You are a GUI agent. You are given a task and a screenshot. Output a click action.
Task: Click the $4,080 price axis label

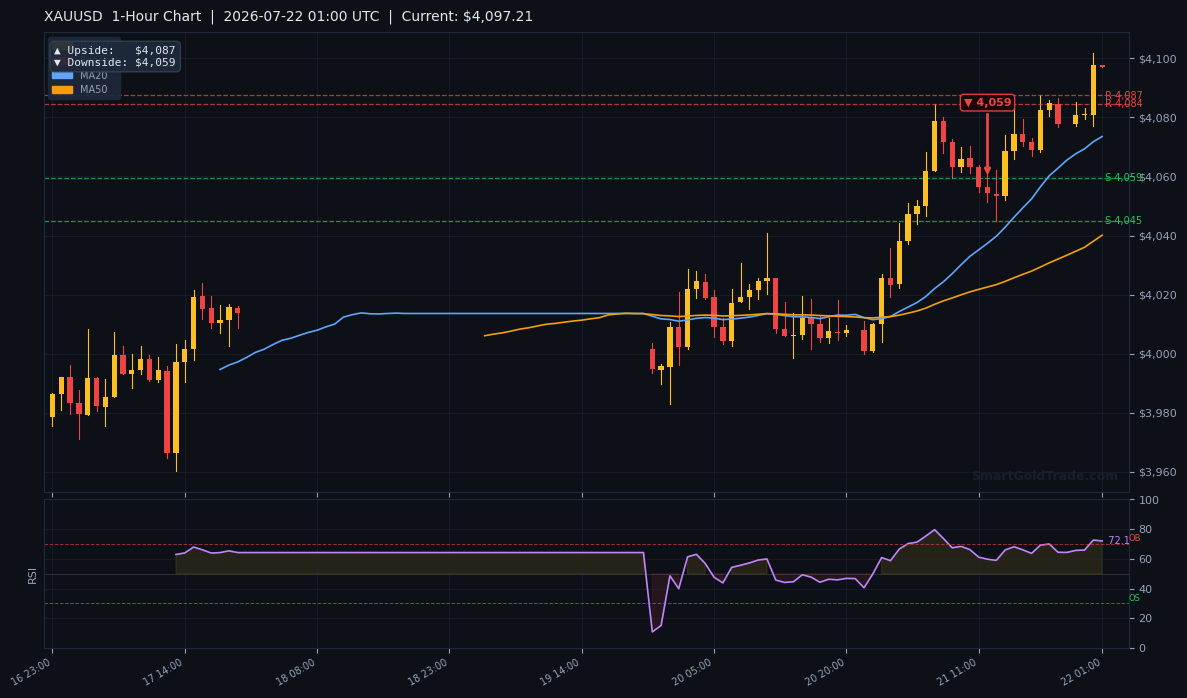[1157, 118]
